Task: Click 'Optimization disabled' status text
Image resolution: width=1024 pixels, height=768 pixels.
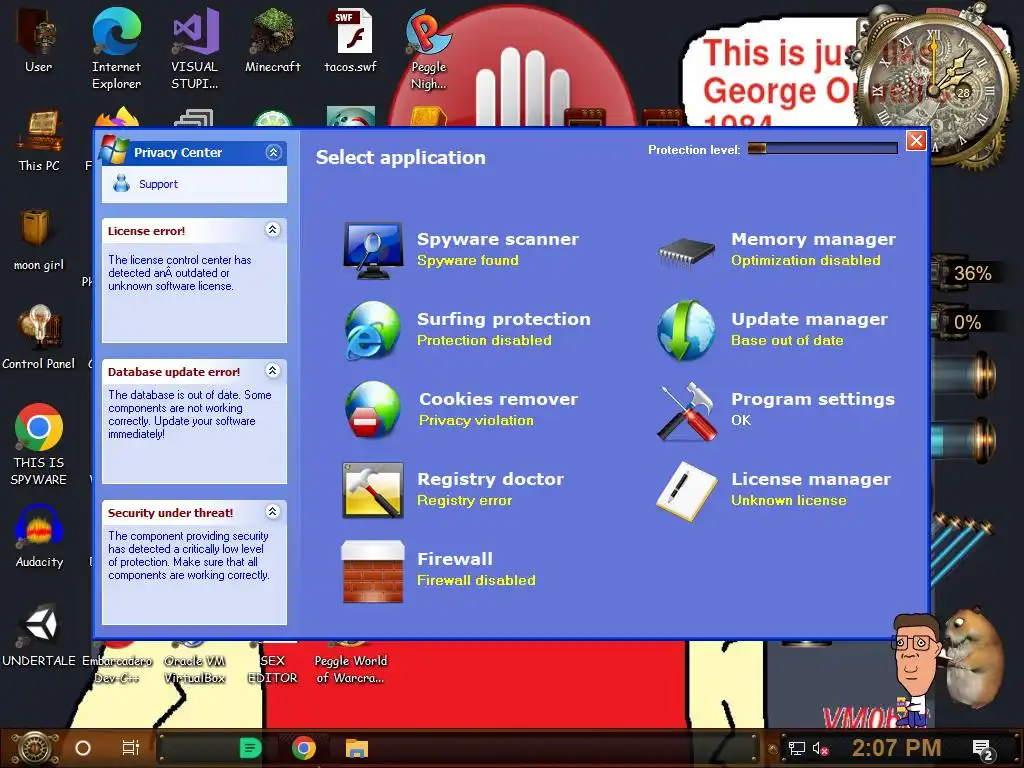Action: pyautogui.click(x=806, y=261)
